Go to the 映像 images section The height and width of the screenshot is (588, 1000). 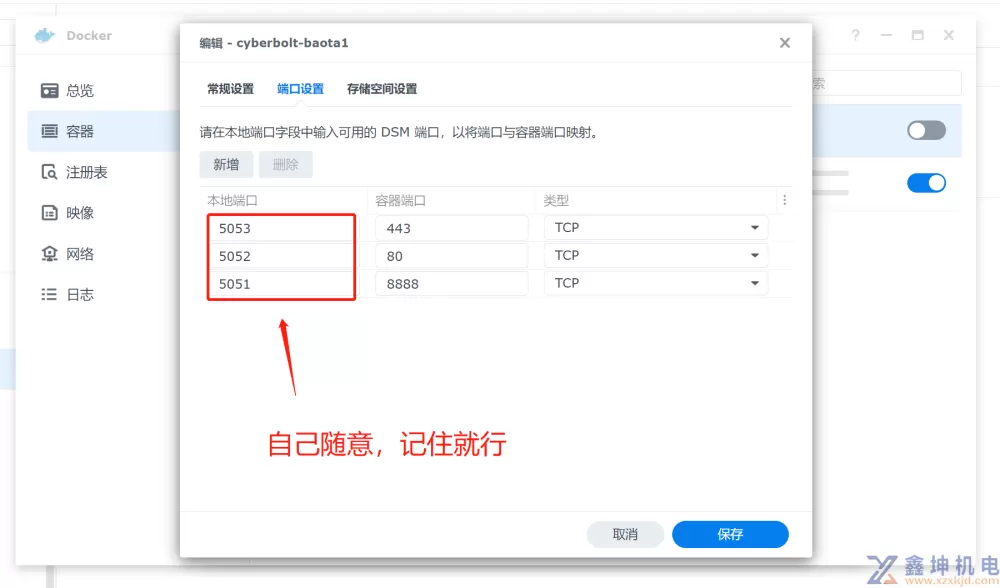67,213
